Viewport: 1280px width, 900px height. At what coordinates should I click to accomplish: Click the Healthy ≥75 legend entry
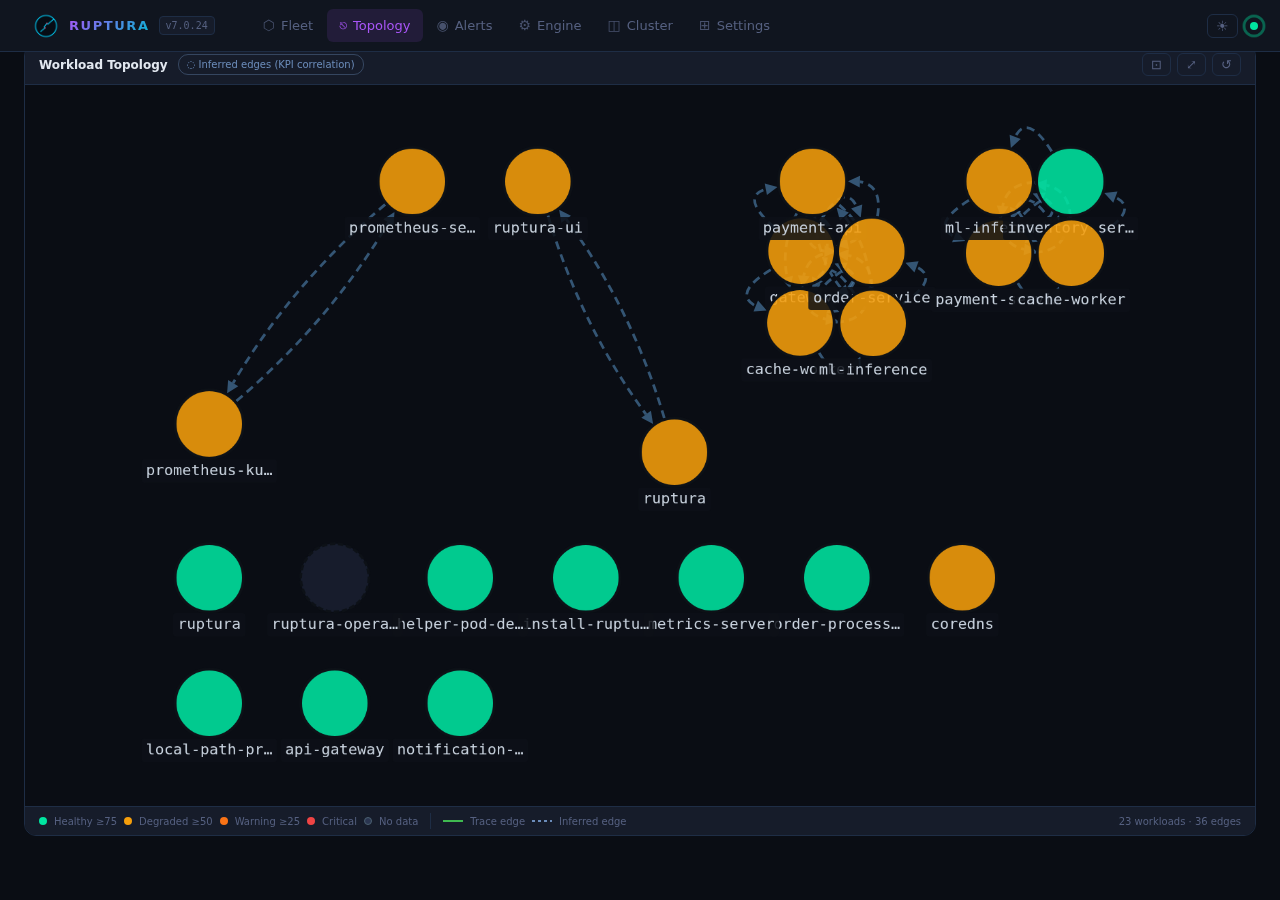pos(78,821)
